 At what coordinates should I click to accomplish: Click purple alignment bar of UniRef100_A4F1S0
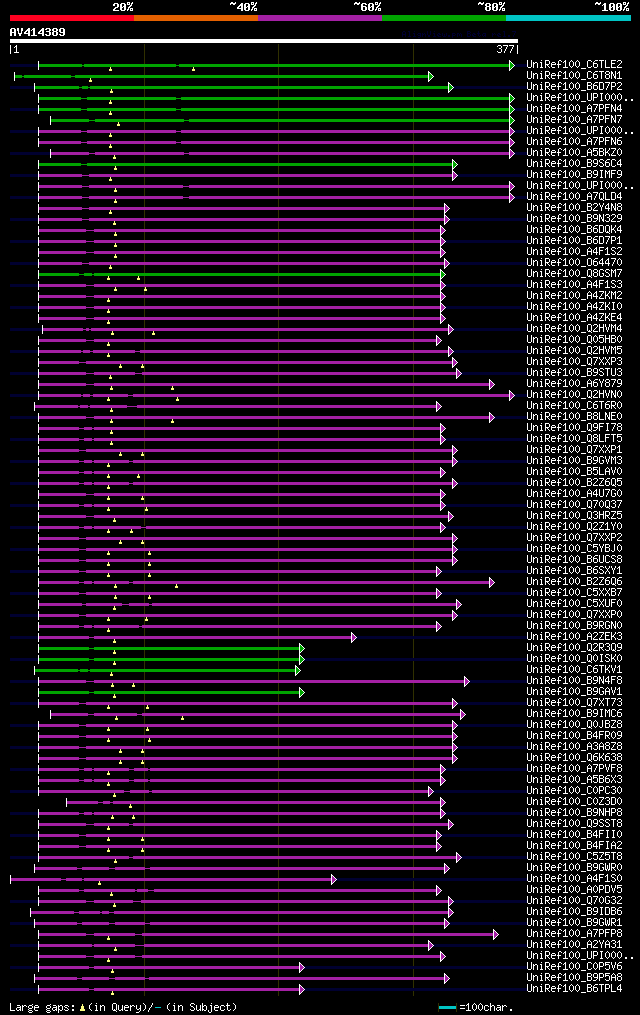[x=173, y=880]
